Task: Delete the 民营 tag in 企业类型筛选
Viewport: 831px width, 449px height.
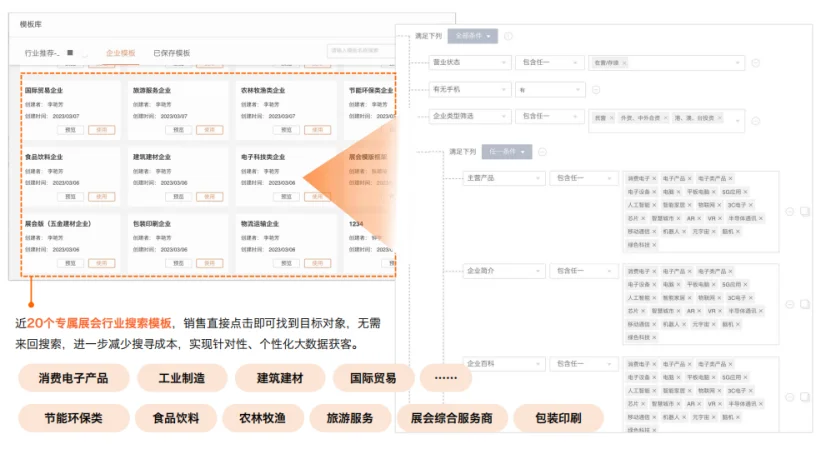Action: (611, 118)
